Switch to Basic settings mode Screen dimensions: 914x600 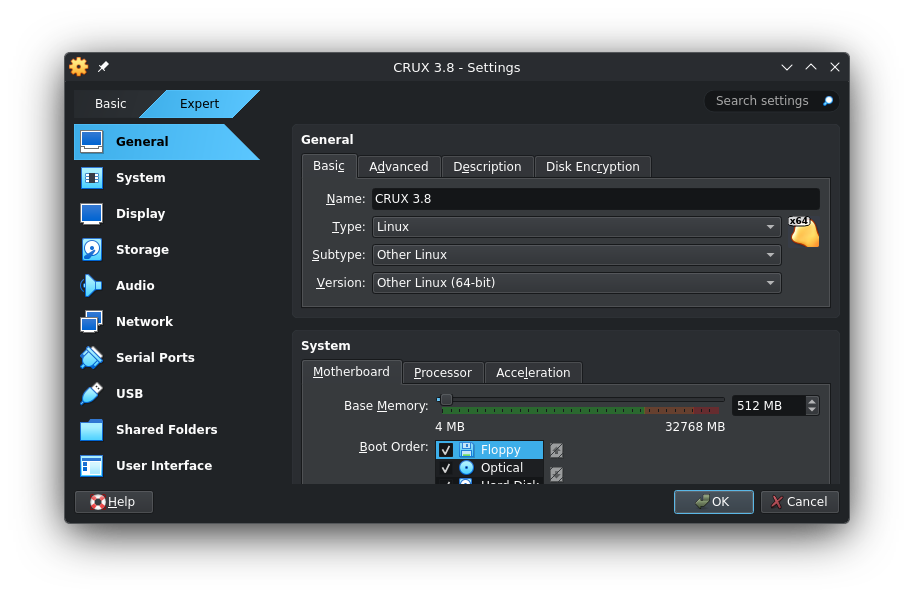tap(111, 104)
